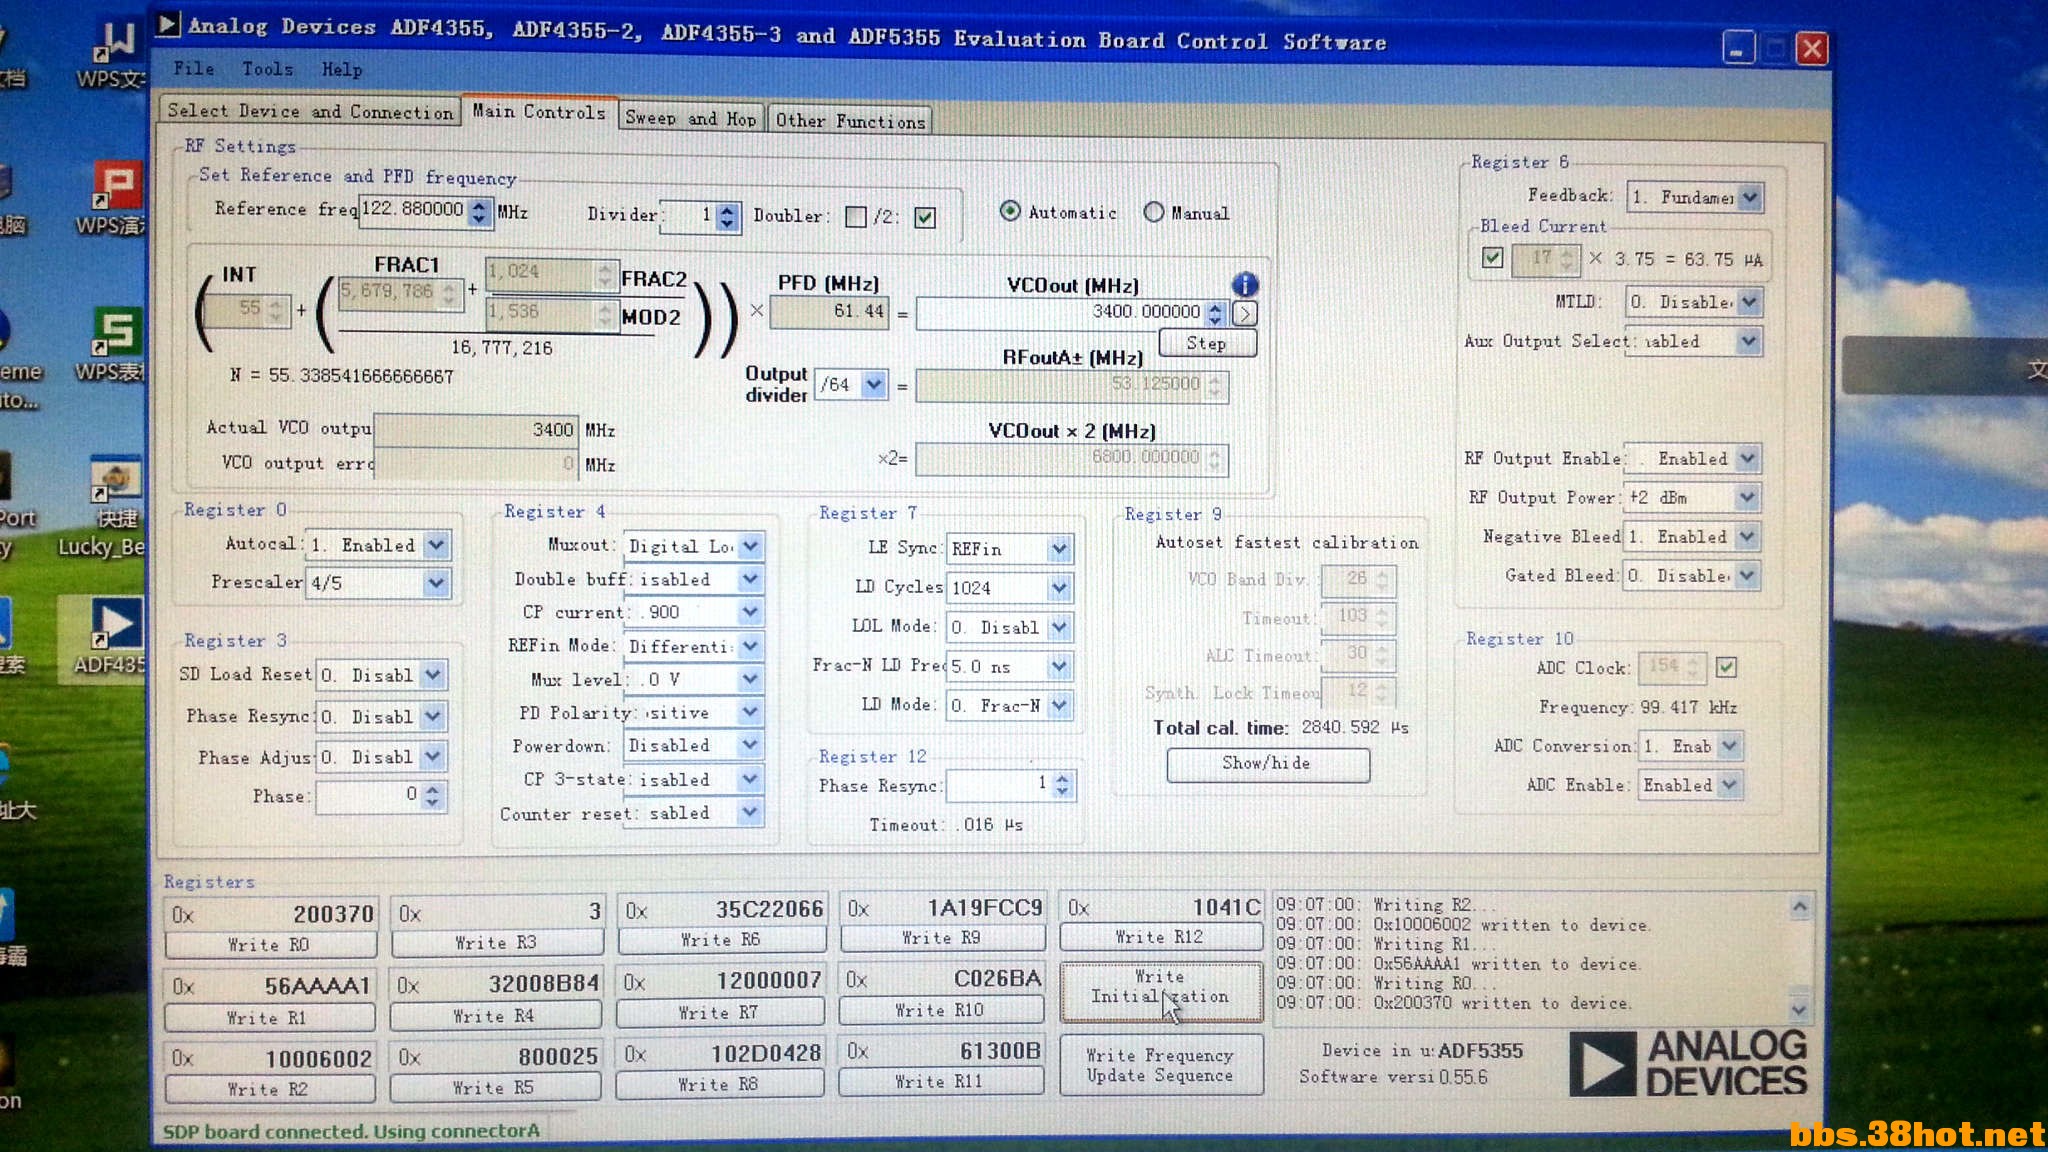The width and height of the screenshot is (2048, 1152).
Task: Open the Output divider dropdown
Action: click(x=874, y=384)
